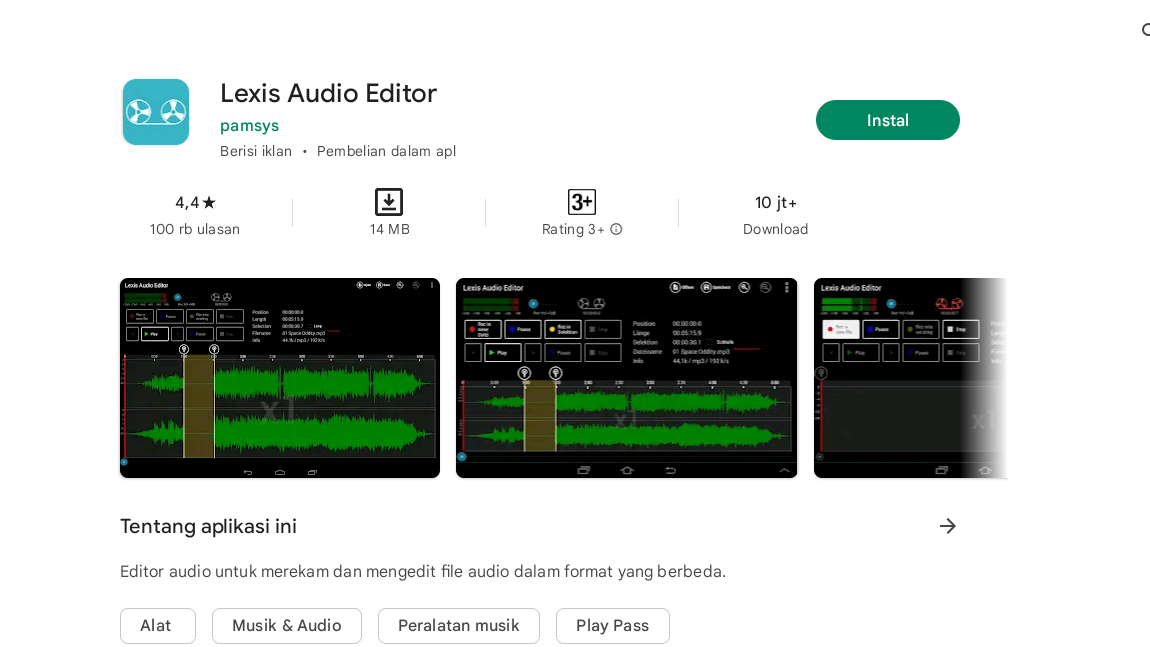Expand Tentang aplikasi ini arrow

[948, 526]
